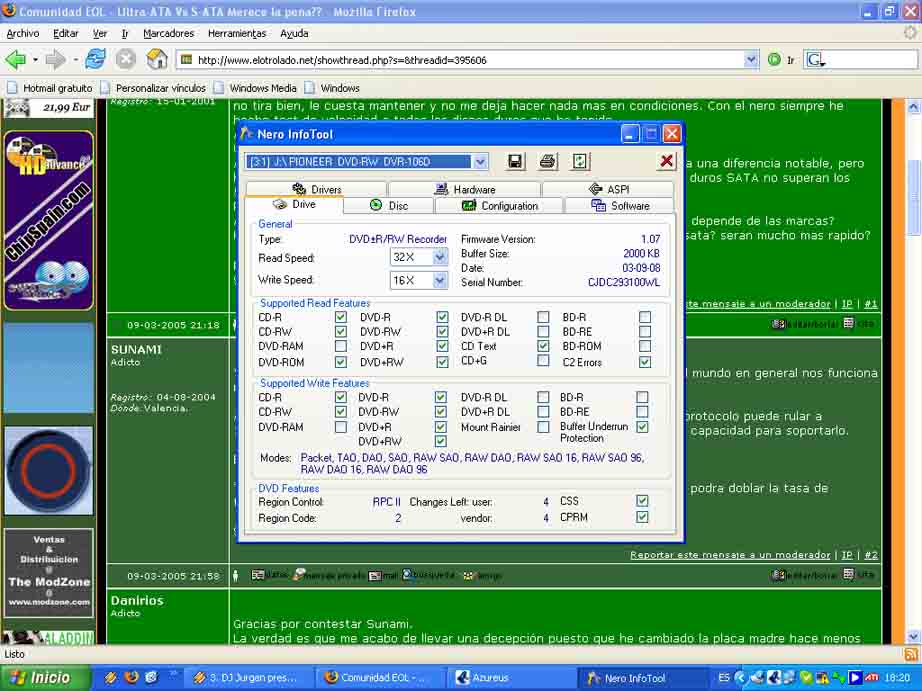Open the Hotmail gratuito bookmark
The width and height of the screenshot is (922, 691).
(x=50, y=88)
